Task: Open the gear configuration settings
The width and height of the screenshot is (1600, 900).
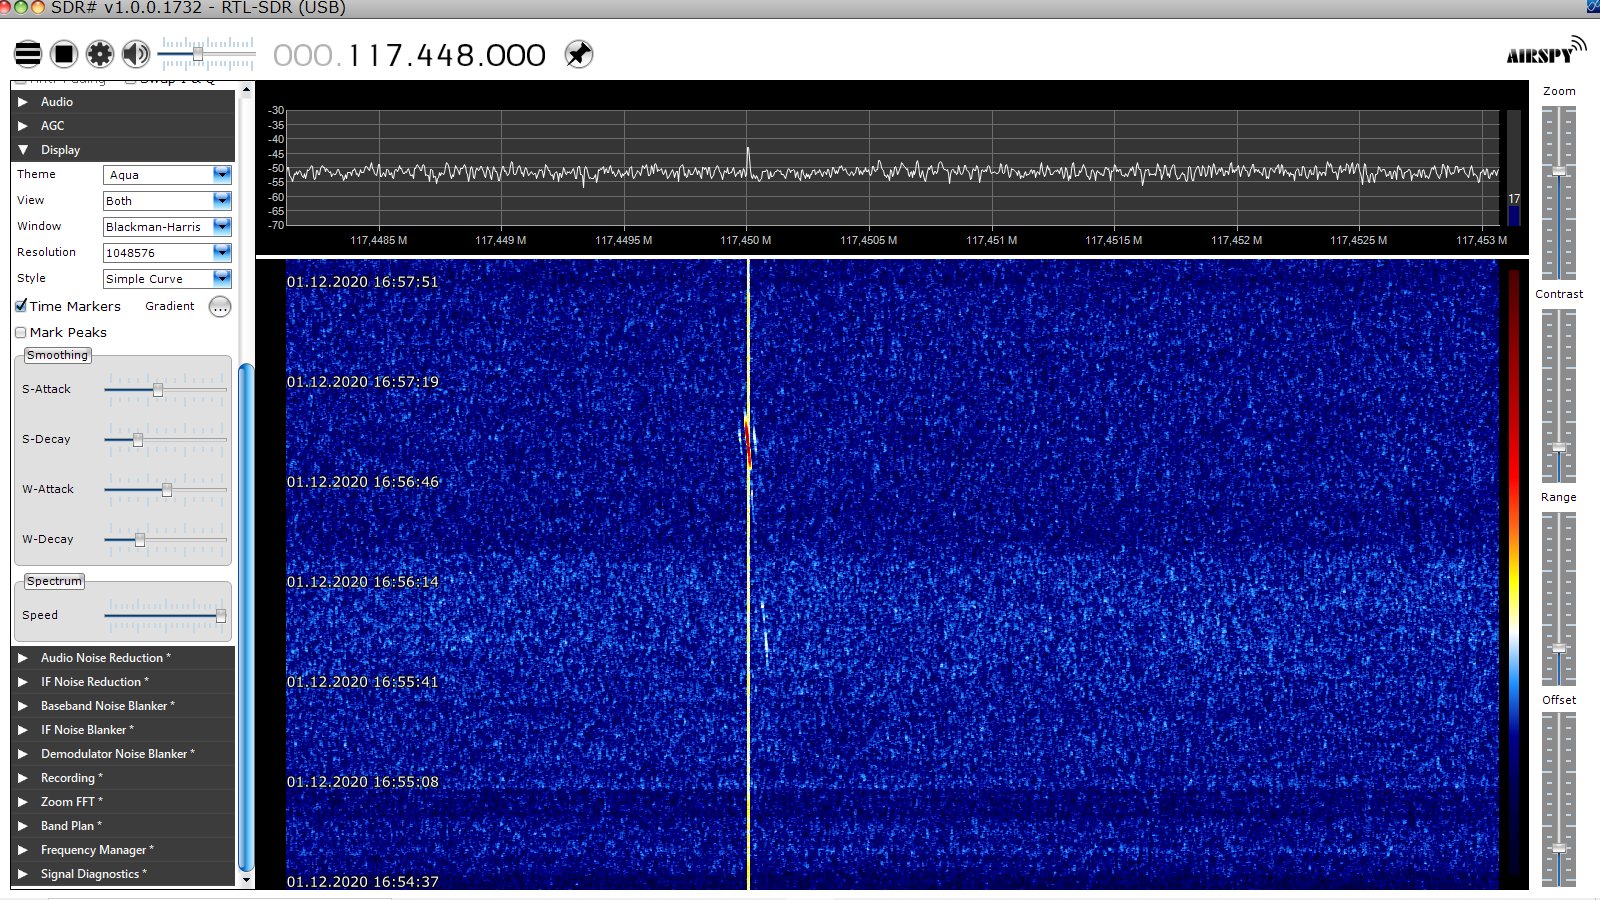Action: [100, 54]
